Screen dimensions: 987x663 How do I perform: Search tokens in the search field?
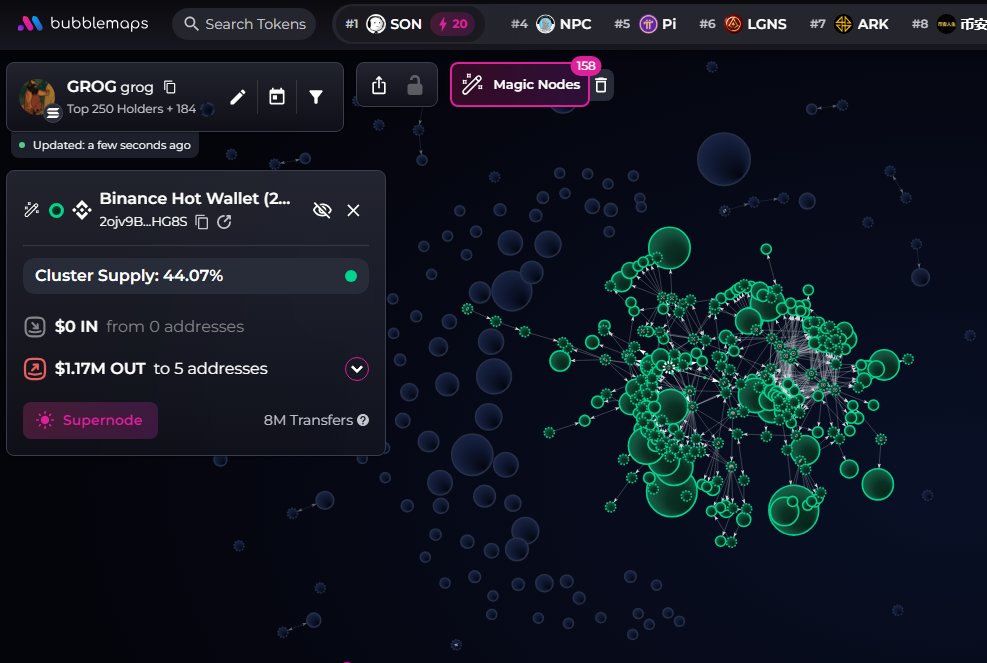244,24
